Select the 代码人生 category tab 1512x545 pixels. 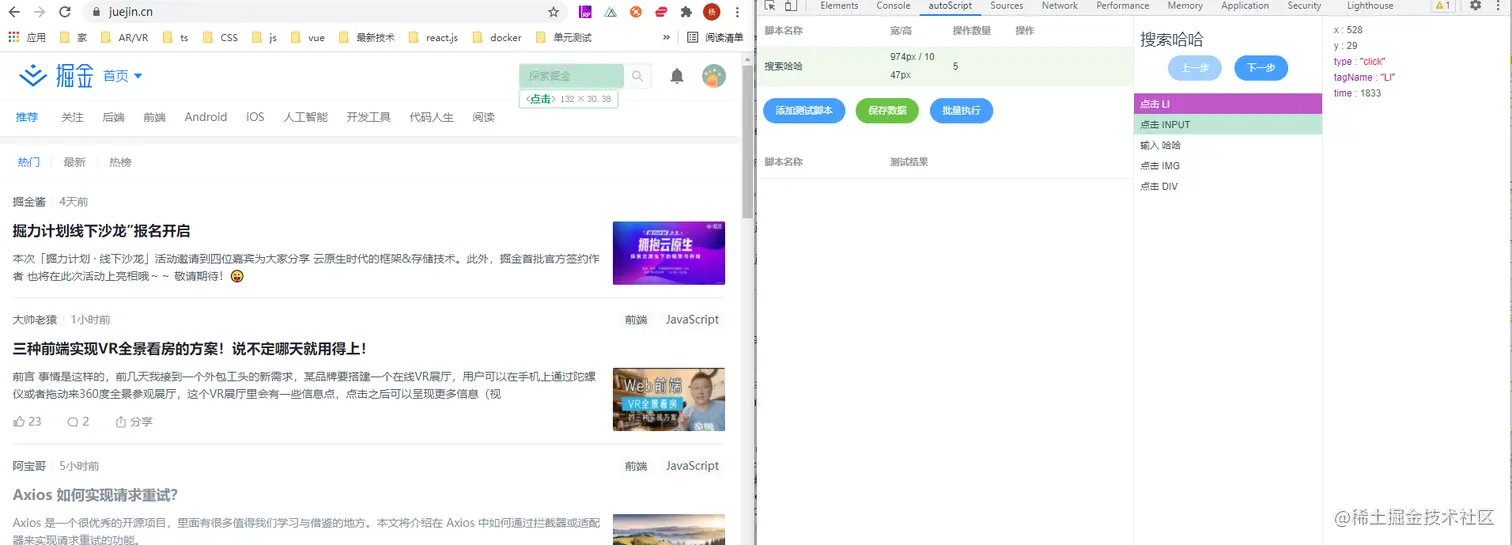pyautogui.click(x=431, y=117)
